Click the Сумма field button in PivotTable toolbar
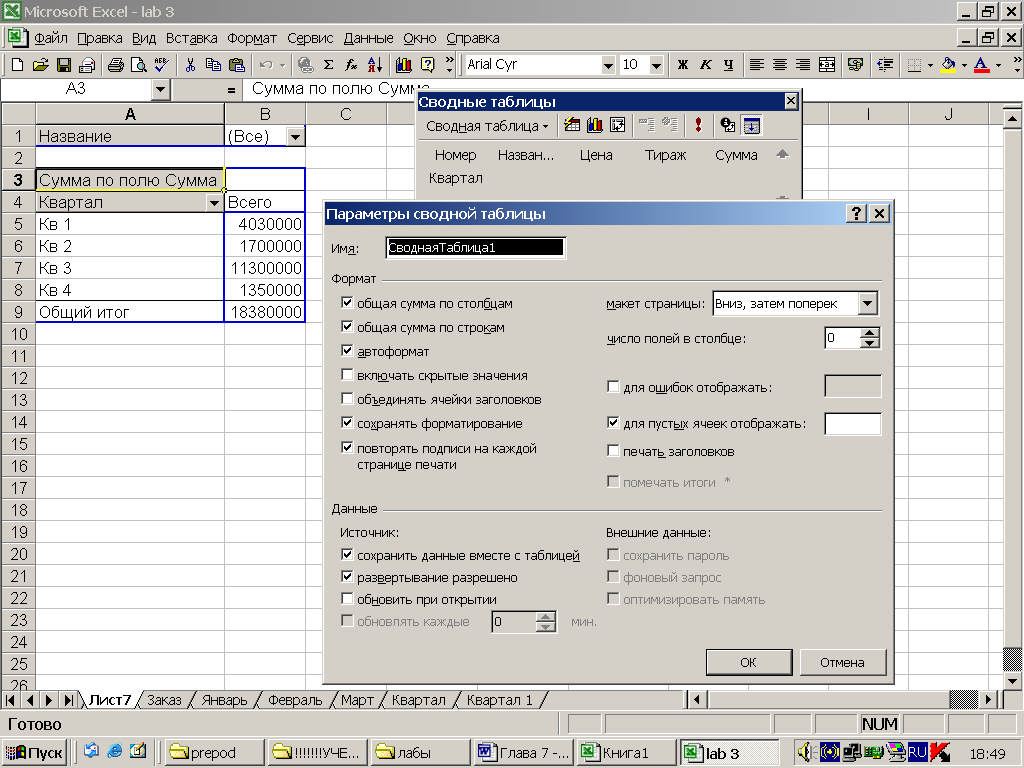This screenshot has height=768, width=1024. pyautogui.click(x=736, y=155)
